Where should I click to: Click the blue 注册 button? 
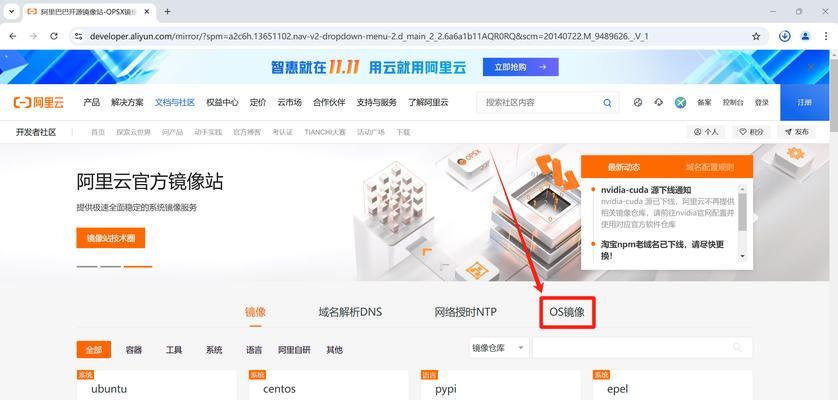[x=804, y=102]
